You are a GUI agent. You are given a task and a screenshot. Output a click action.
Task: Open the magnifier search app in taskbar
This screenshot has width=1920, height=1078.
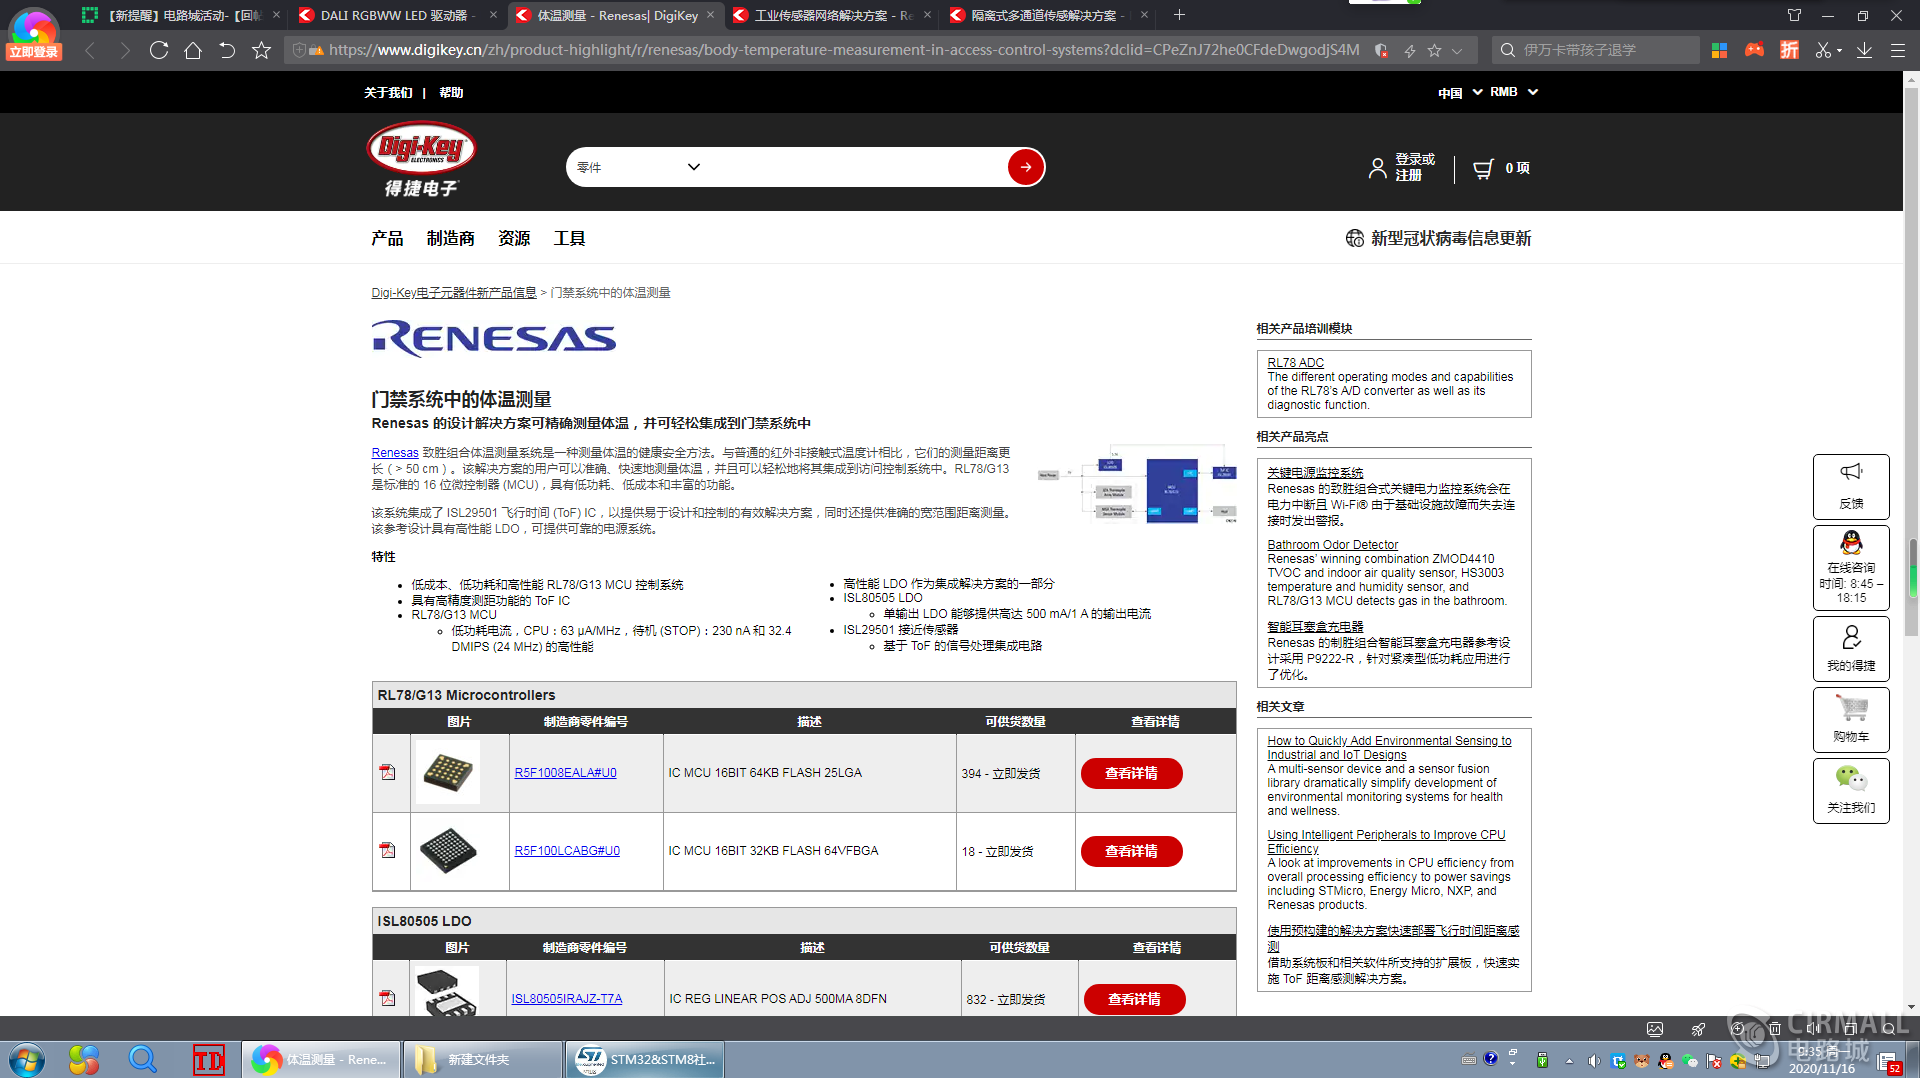143,1059
